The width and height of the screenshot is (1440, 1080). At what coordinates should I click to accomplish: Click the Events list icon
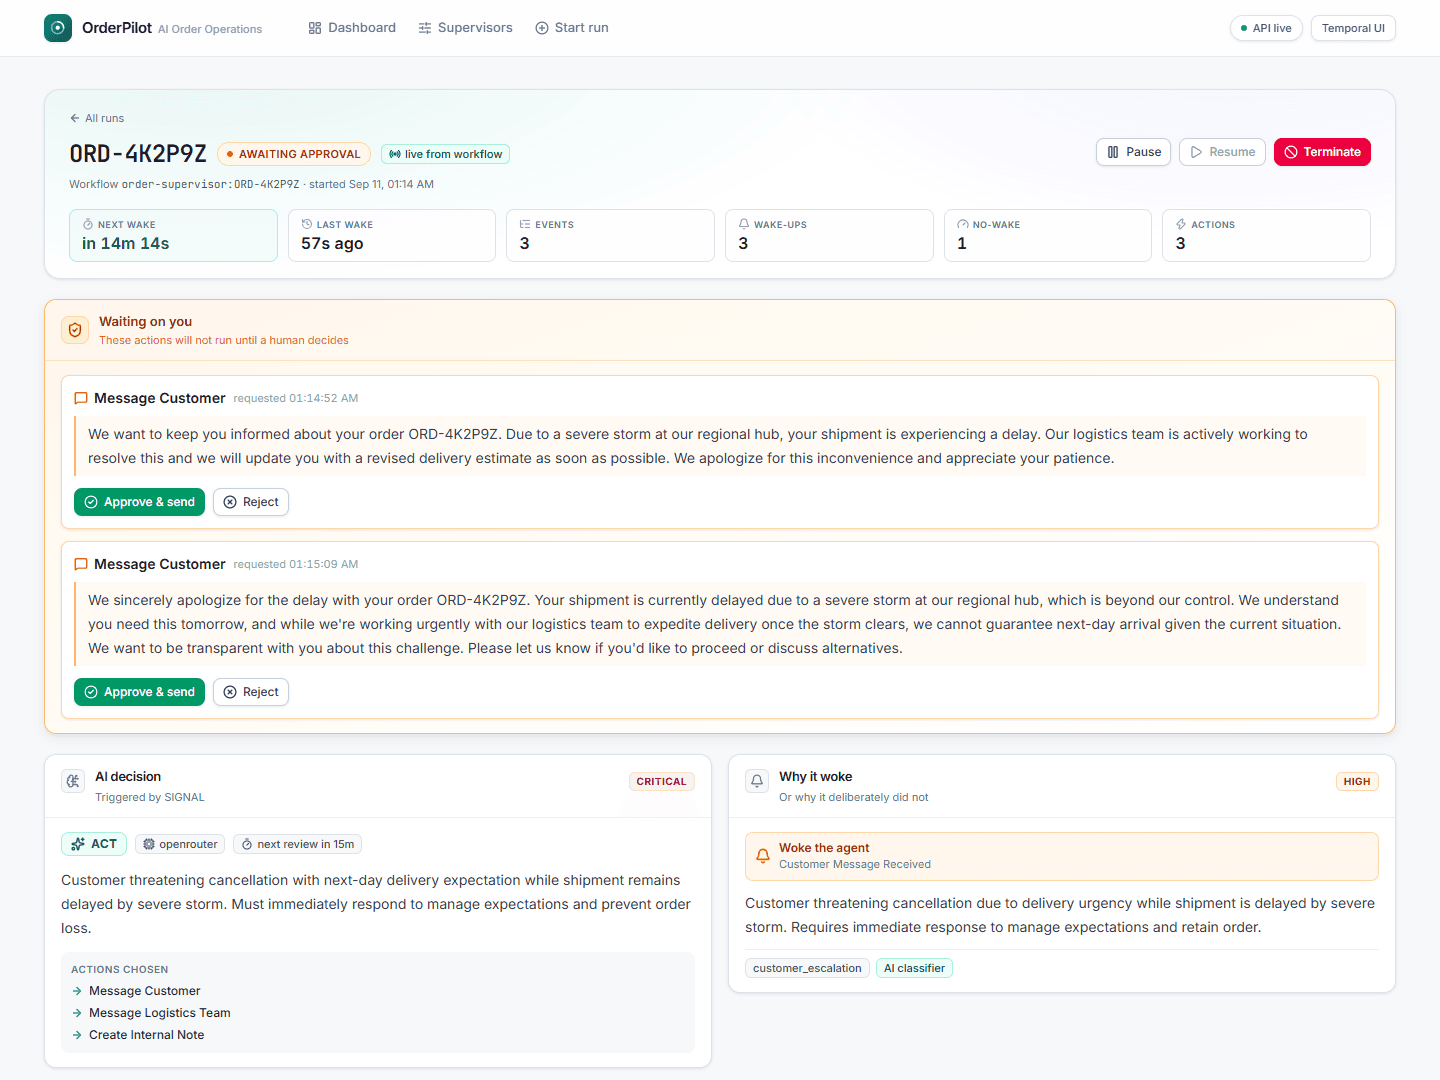click(x=525, y=225)
